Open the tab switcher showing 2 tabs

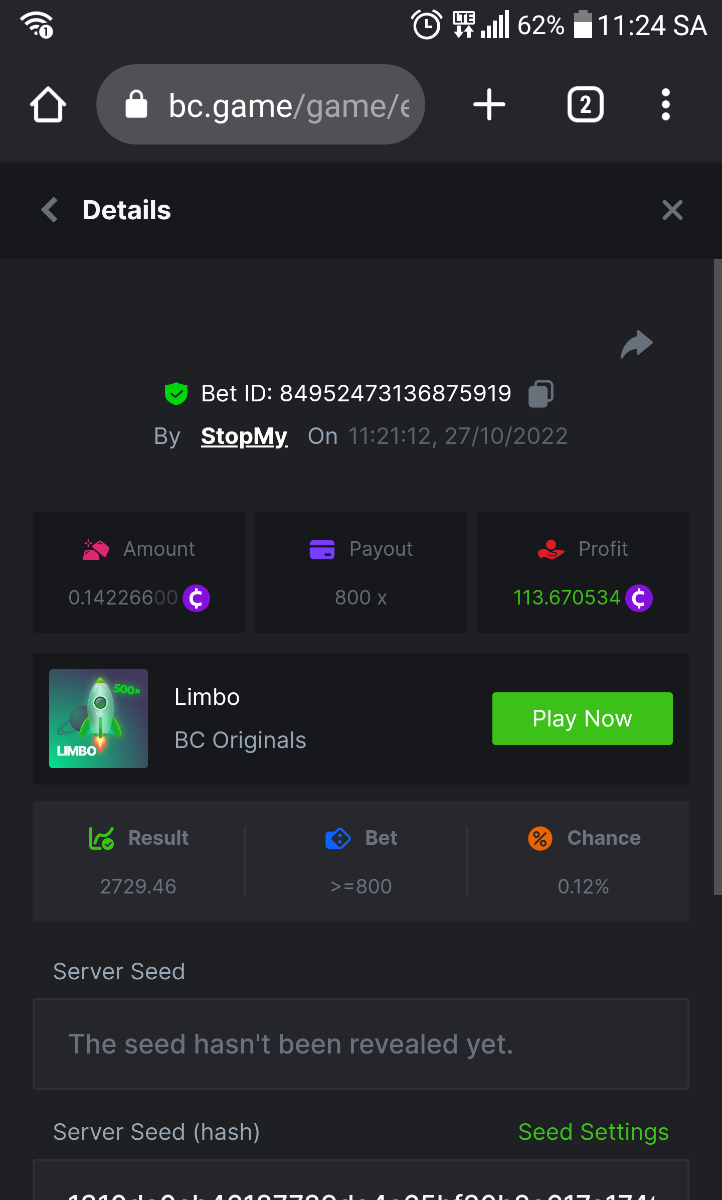[x=585, y=105]
